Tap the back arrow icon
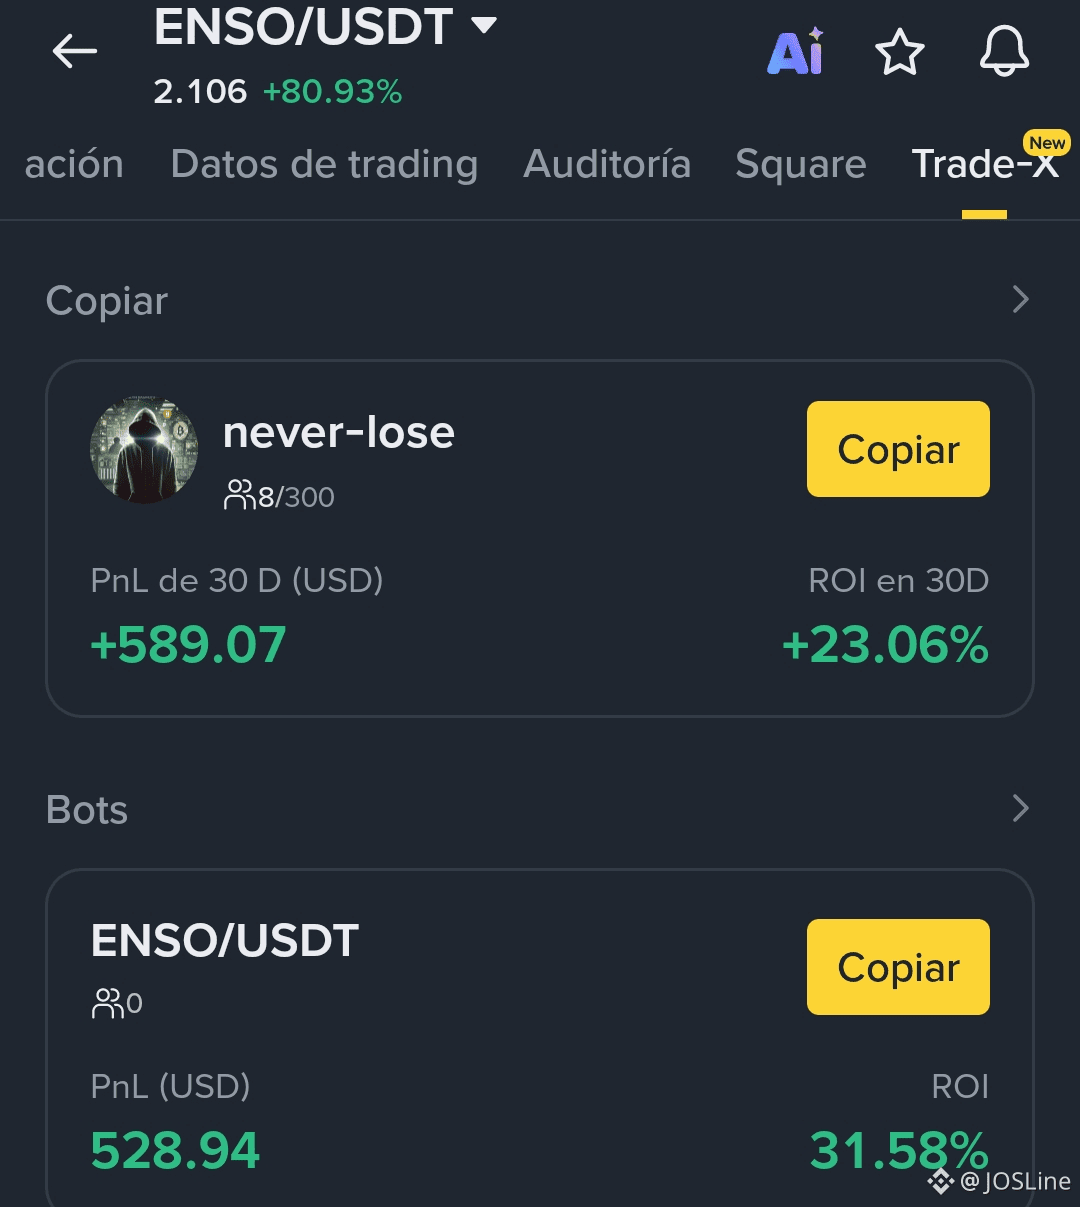 [x=75, y=52]
